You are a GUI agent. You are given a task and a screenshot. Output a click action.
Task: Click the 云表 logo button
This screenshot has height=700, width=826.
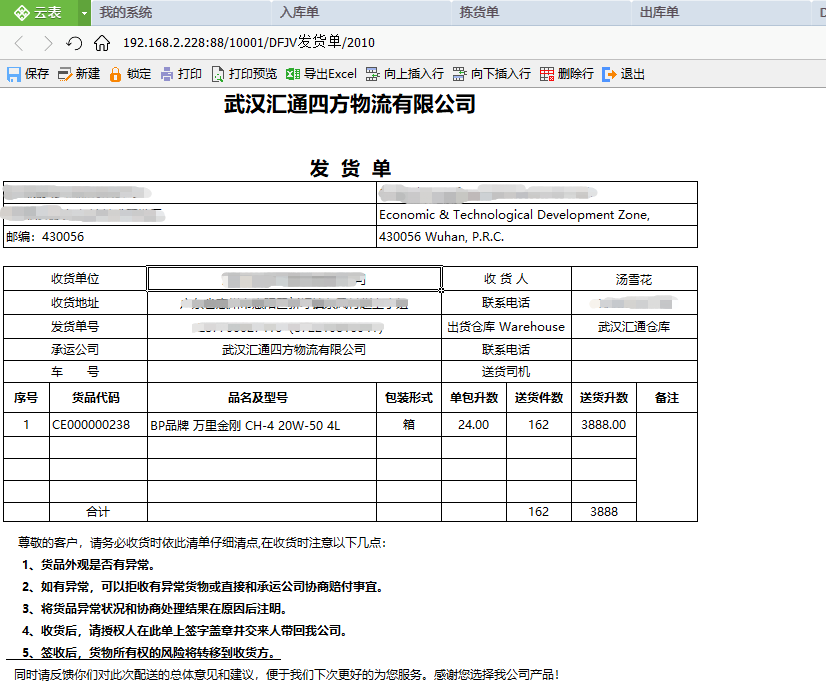pos(39,13)
